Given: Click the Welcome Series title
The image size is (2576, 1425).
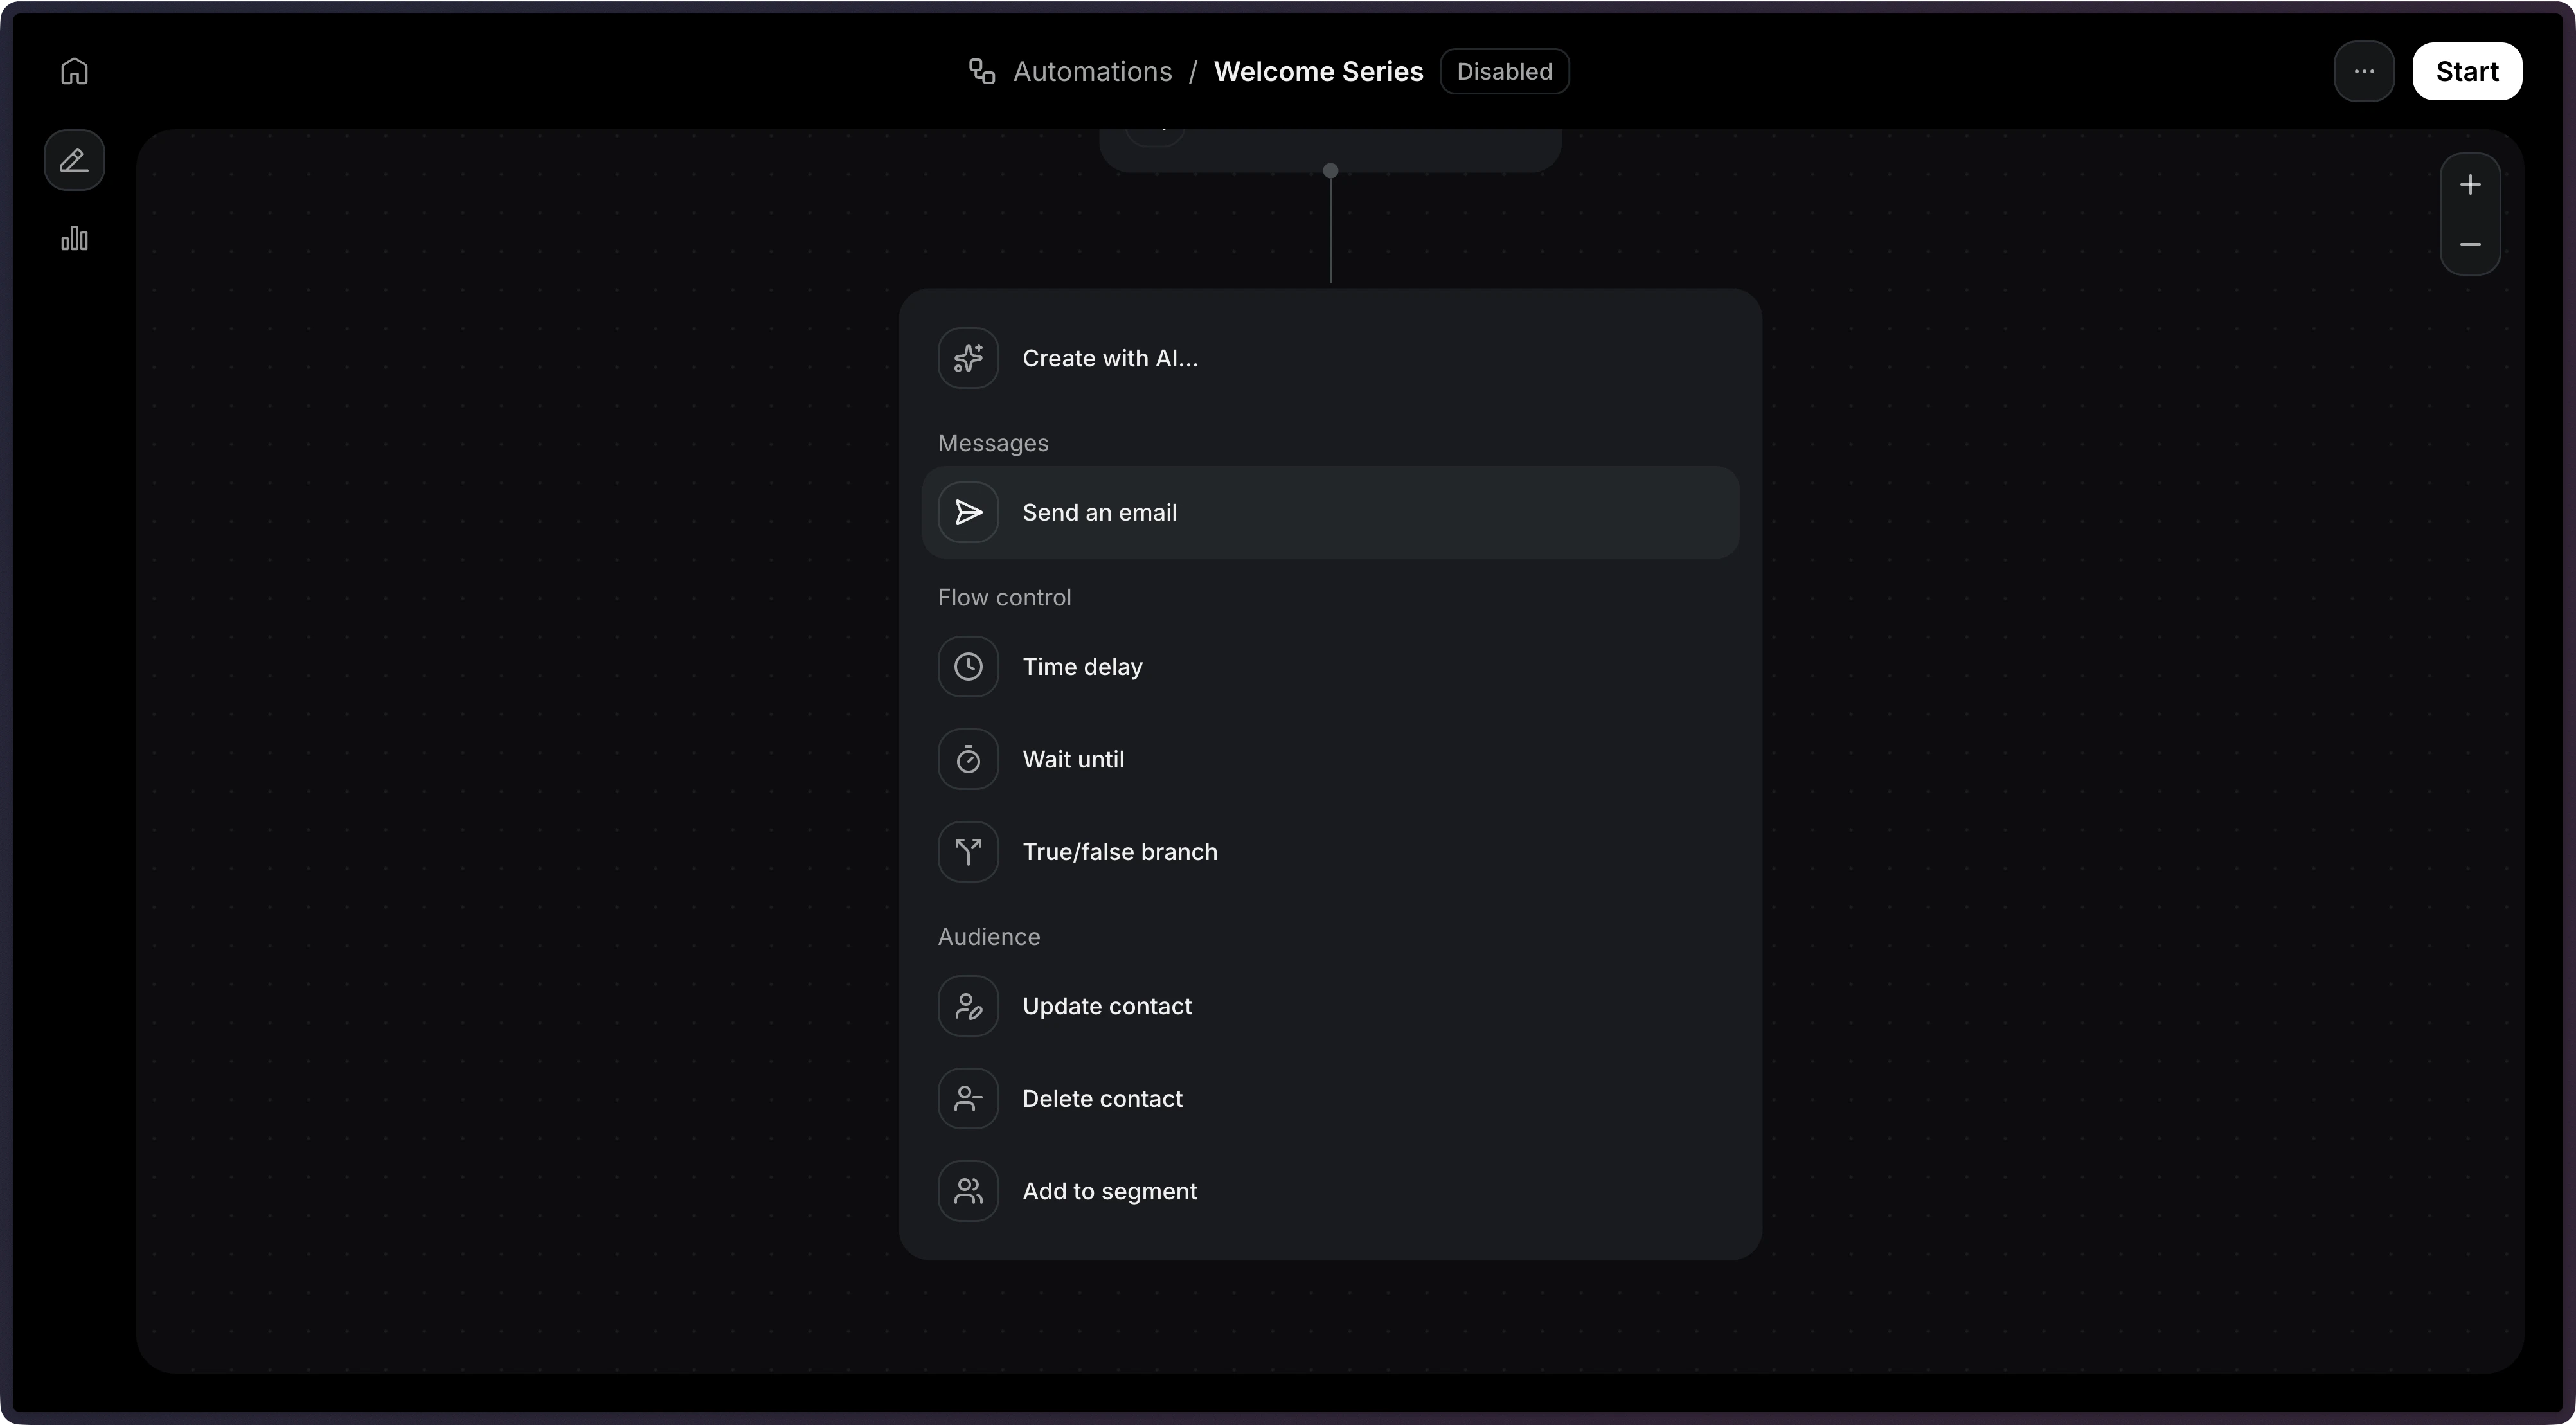Looking at the screenshot, I should pyautogui.click(x=1317, y=71).
